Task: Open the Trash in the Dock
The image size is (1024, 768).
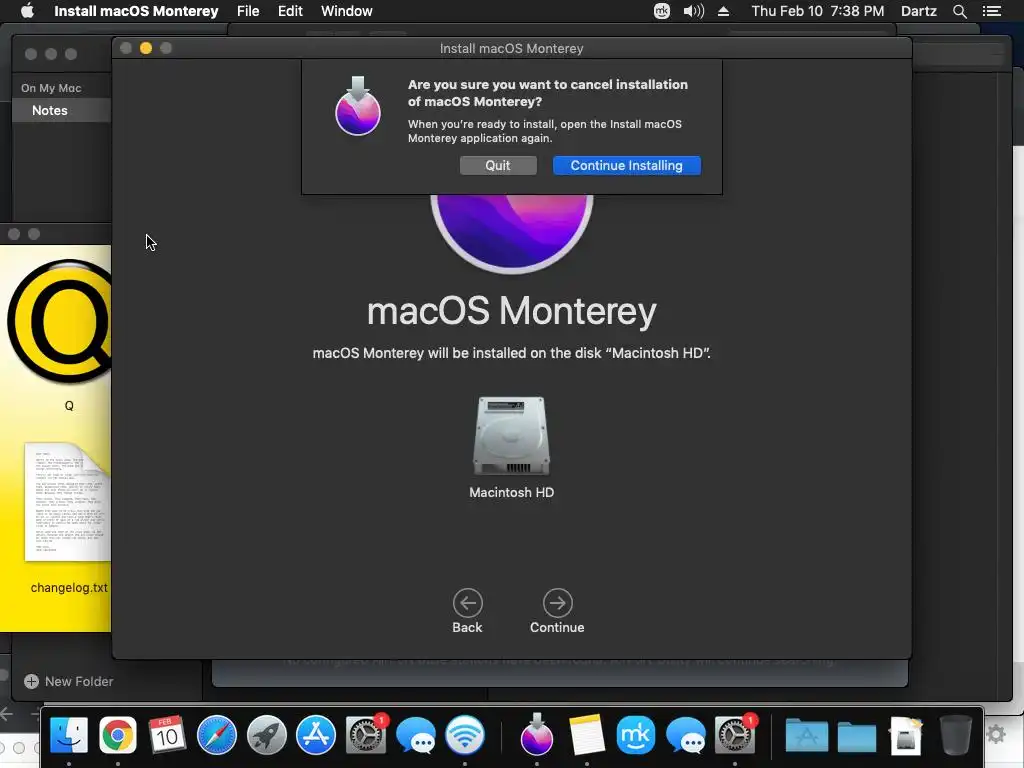Action: point(956,735)
